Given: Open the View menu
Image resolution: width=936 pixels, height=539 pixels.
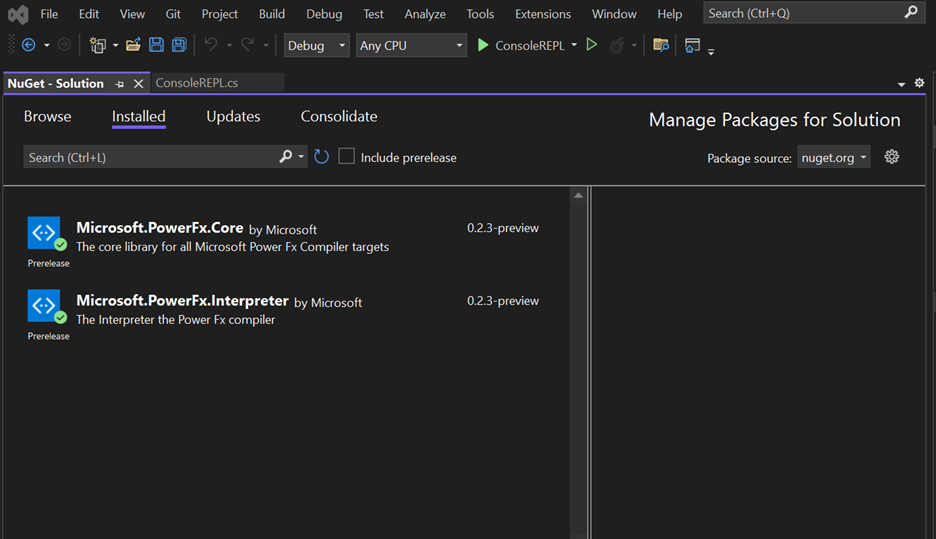Looking at the screenshot, I should click(x=132, y=14).
